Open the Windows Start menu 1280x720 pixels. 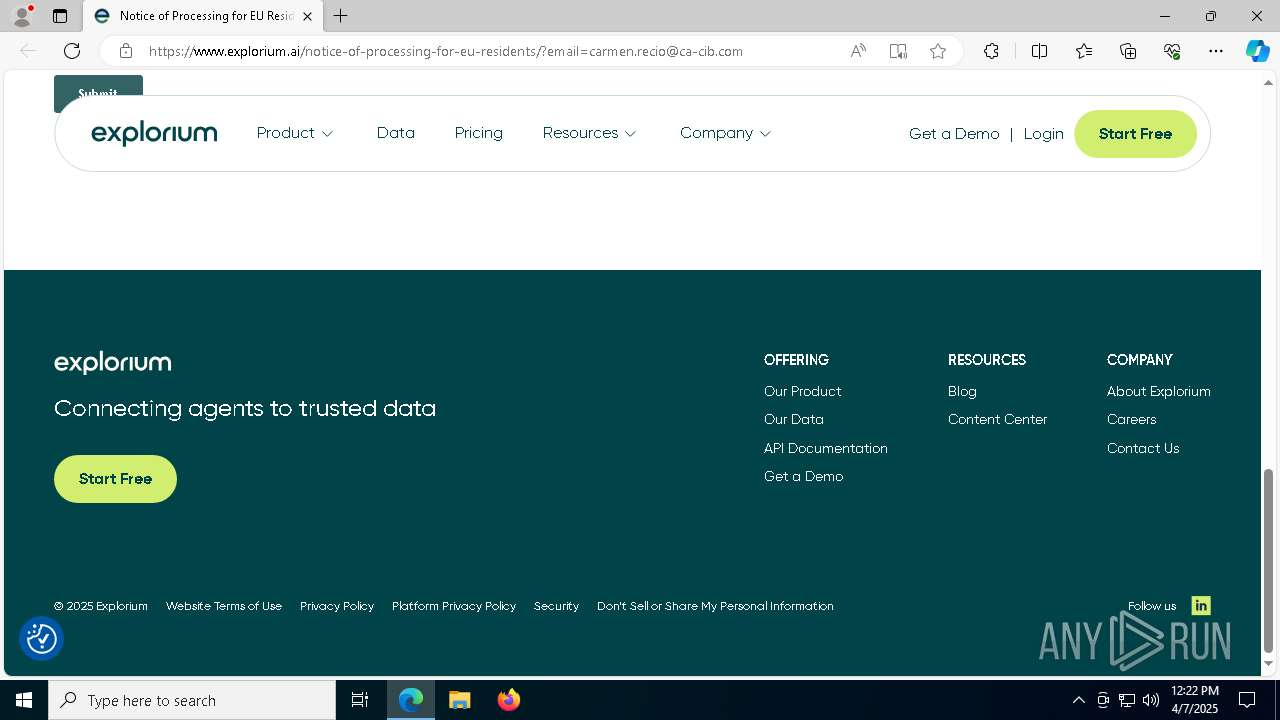pyautogui.click(x=24, y=700)
